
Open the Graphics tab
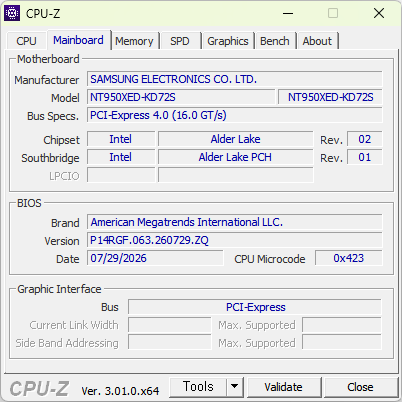click(228, 41)
